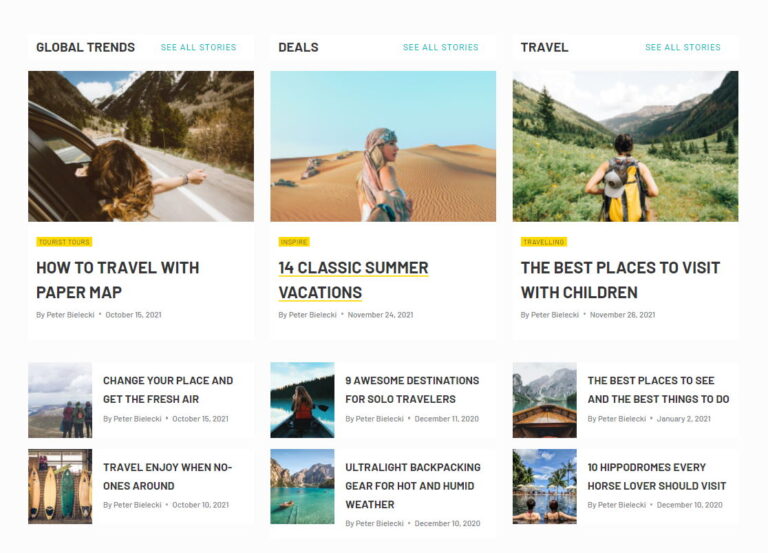Click the Tourist Tours yellow tag

coord(64,242)
